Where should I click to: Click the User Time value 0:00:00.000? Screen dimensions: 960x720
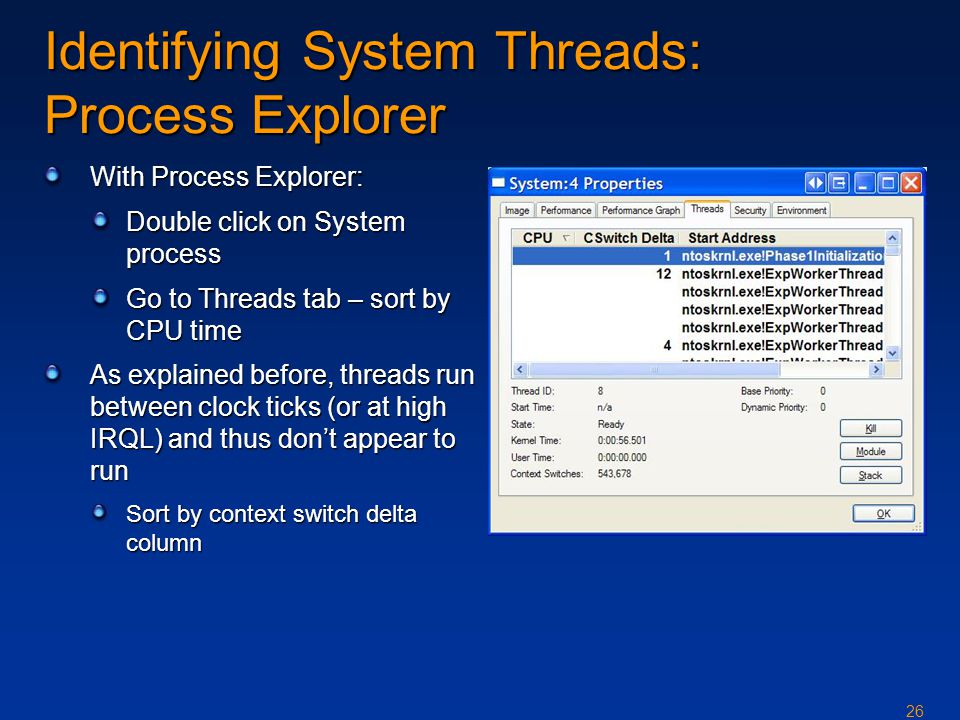[621, 457]
